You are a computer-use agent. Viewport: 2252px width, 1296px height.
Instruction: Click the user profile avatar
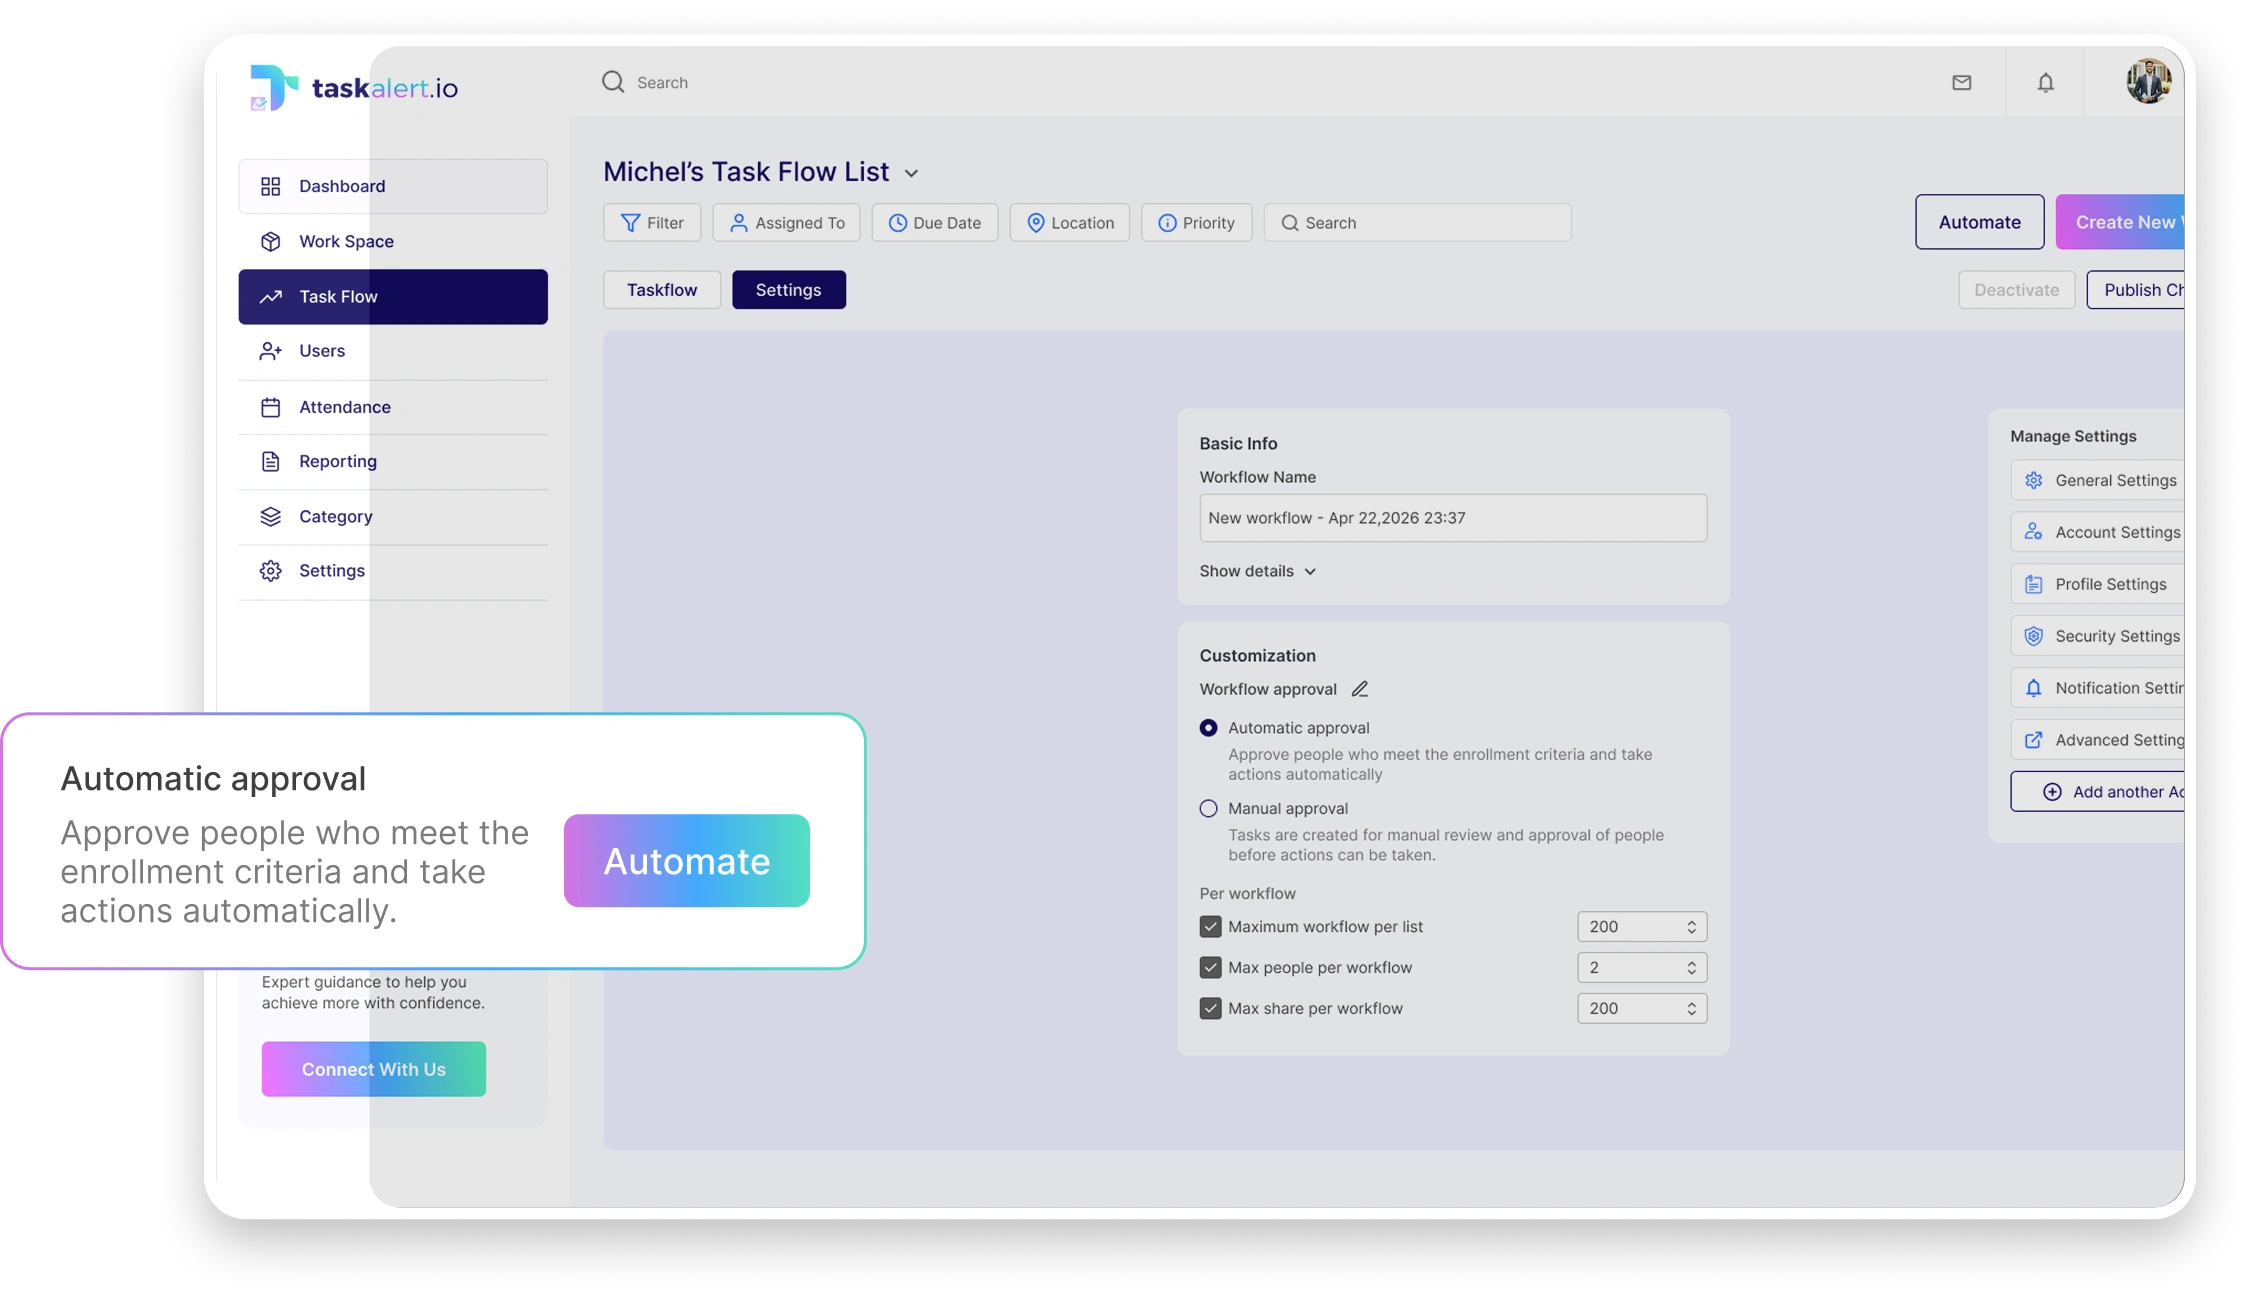tap(2148, 82)
